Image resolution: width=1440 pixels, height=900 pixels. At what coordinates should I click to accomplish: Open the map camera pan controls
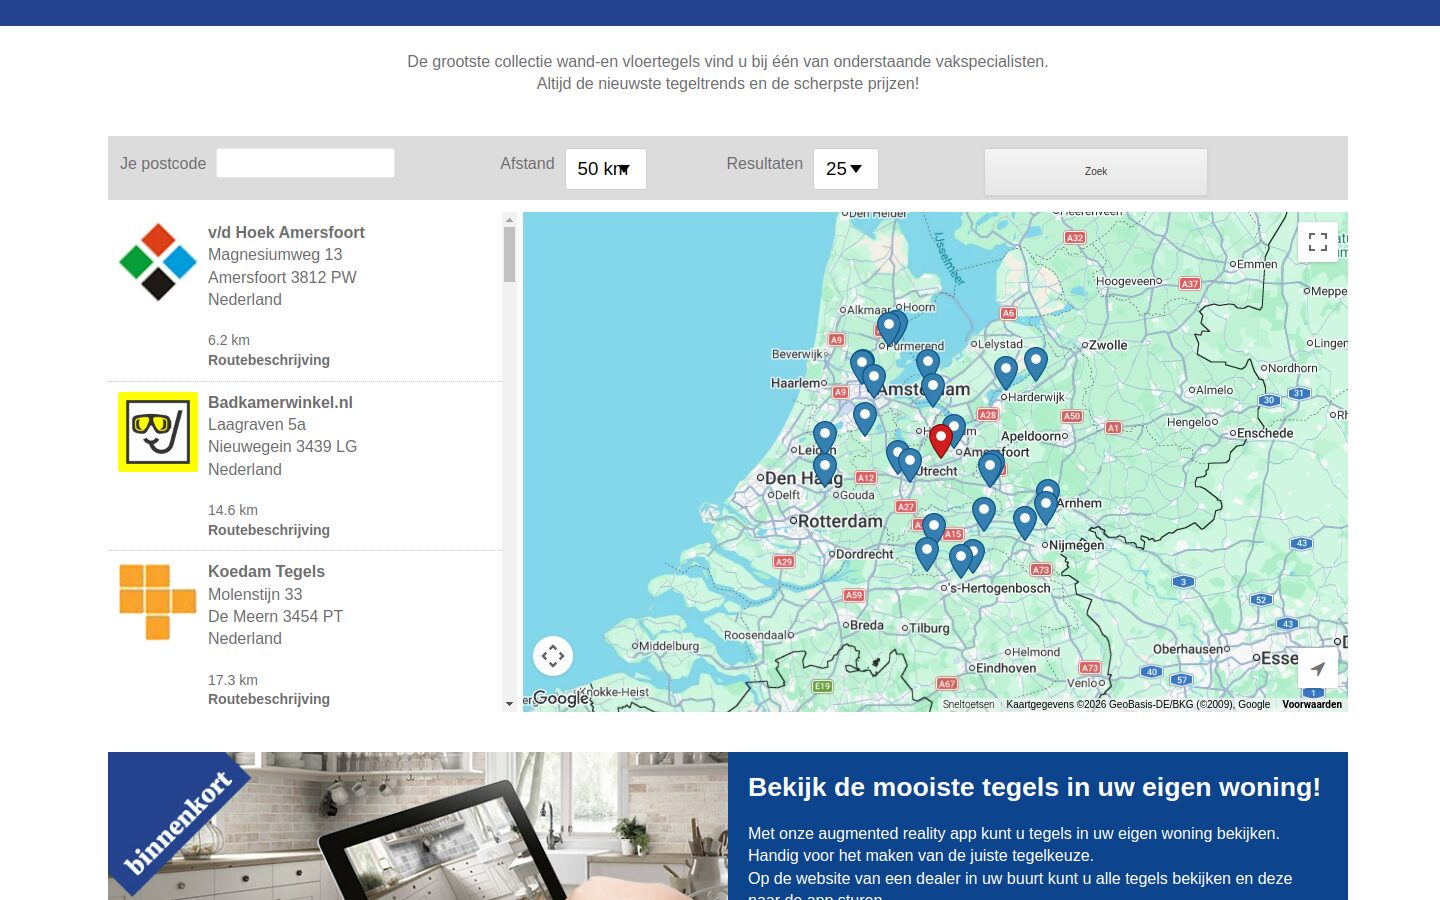[552, 656]
